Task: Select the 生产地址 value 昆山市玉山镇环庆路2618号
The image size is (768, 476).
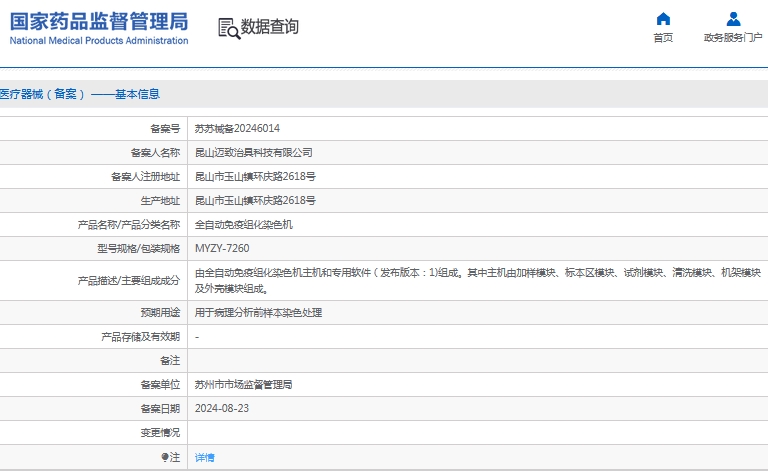Action: [255, 201]
